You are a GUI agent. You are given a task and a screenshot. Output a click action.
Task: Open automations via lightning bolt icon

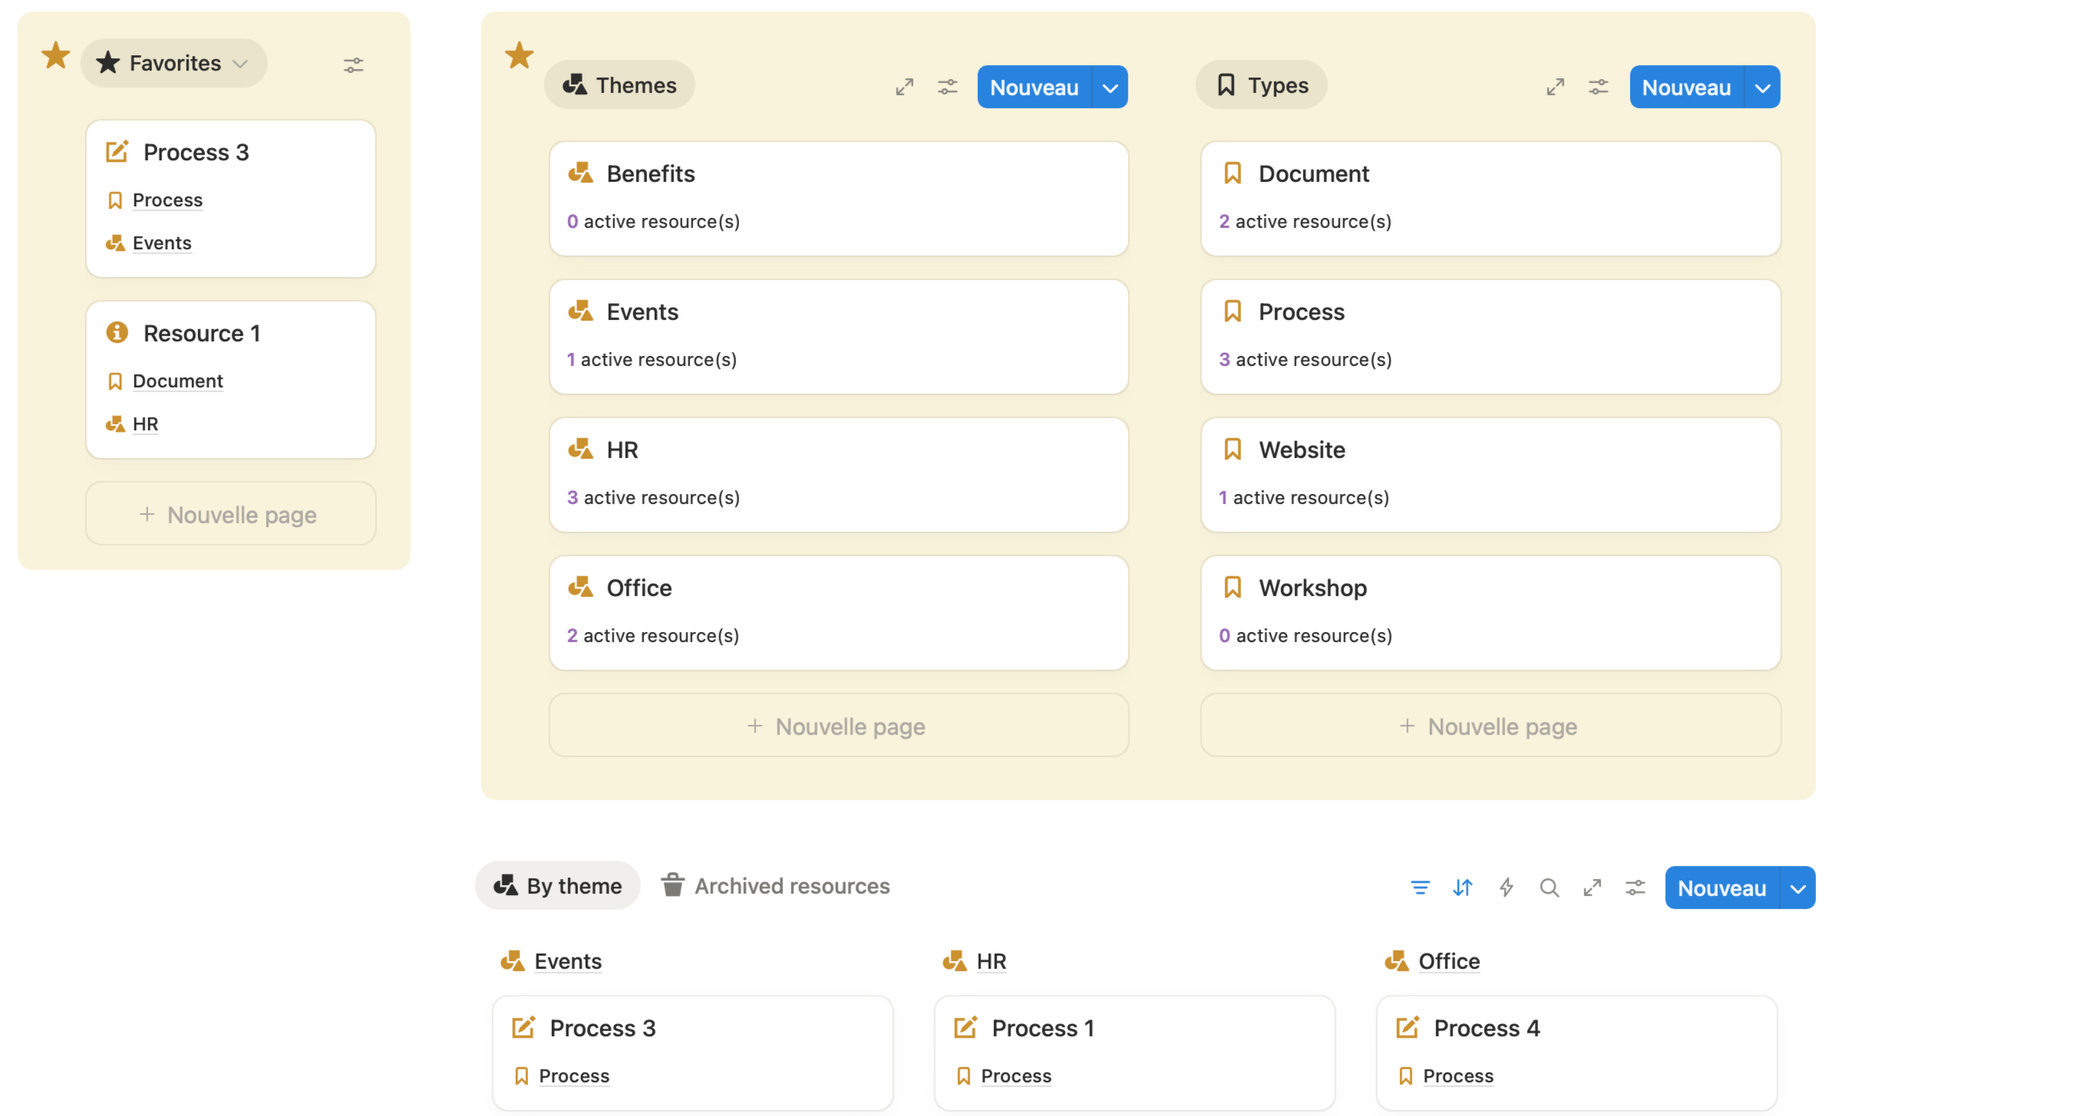(1506, 887)
